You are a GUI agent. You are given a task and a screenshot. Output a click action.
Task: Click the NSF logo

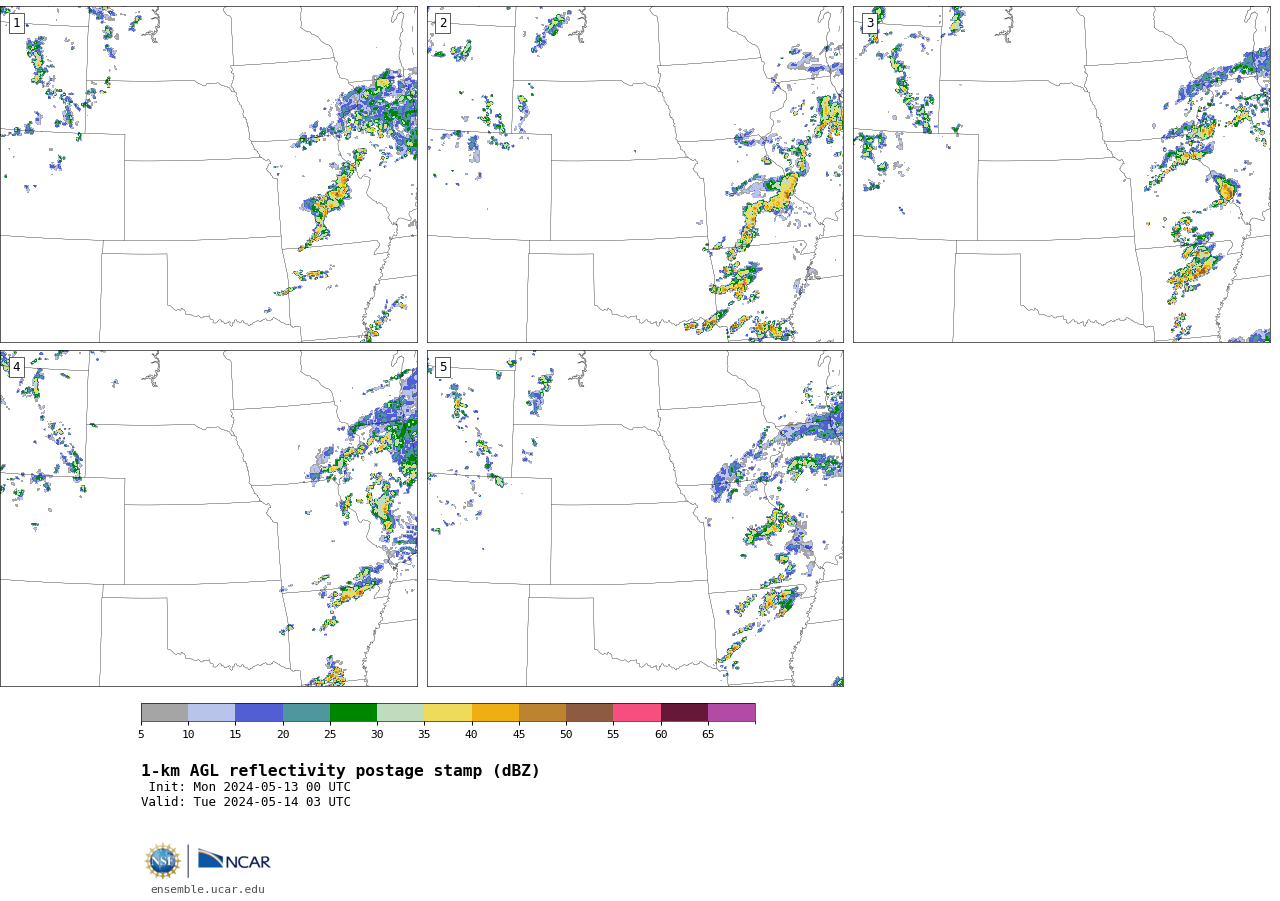pyautogui.click(x=163, y=861)
